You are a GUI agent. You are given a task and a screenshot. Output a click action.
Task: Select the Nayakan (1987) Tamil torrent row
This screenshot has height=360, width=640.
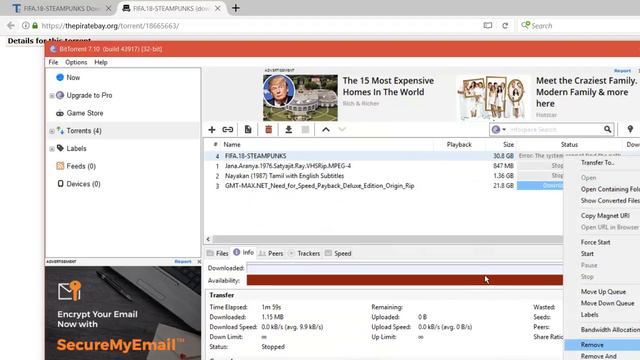pos(384,176)
